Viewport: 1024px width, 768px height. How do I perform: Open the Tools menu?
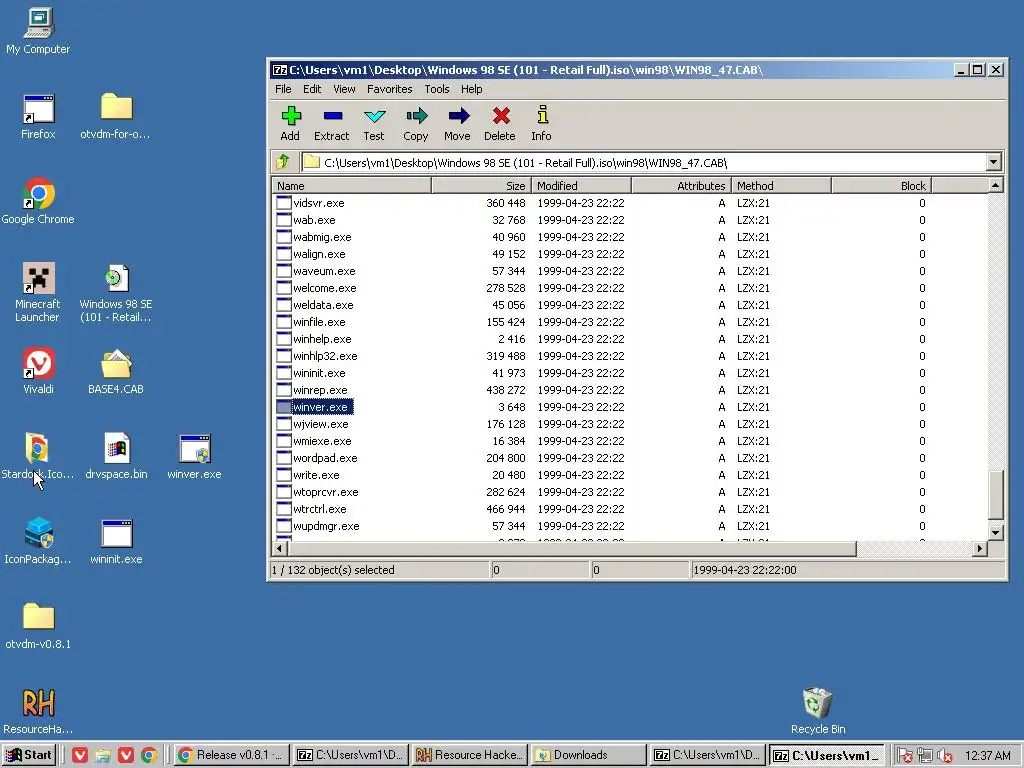pos(436,89)
